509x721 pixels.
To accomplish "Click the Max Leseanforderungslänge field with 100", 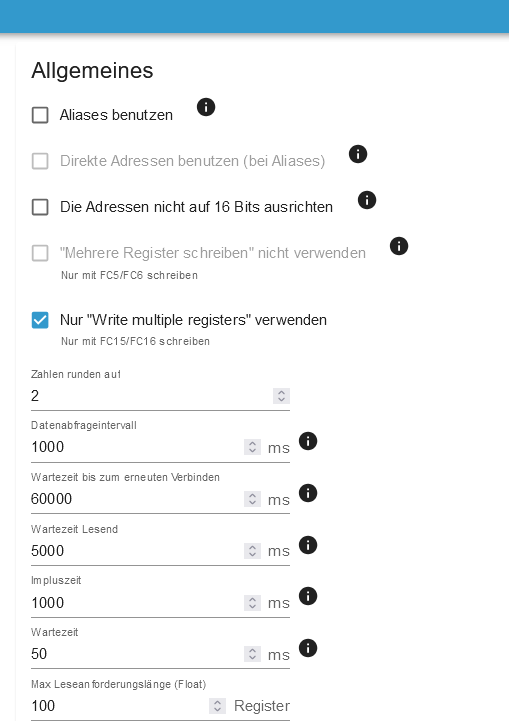I will tap(120, 706).
